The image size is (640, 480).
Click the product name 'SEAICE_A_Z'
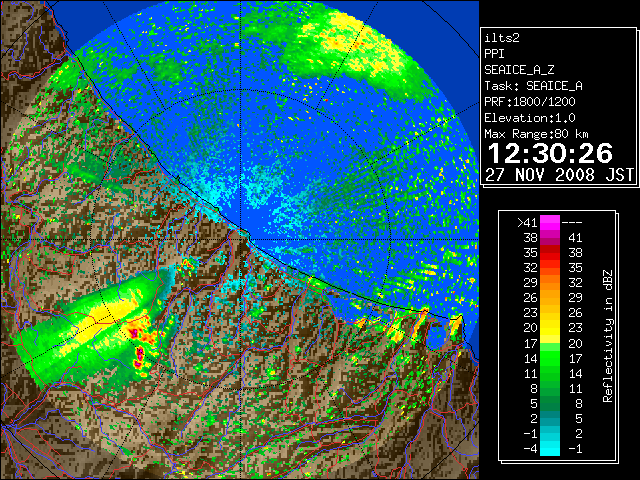tap(519, 70)
